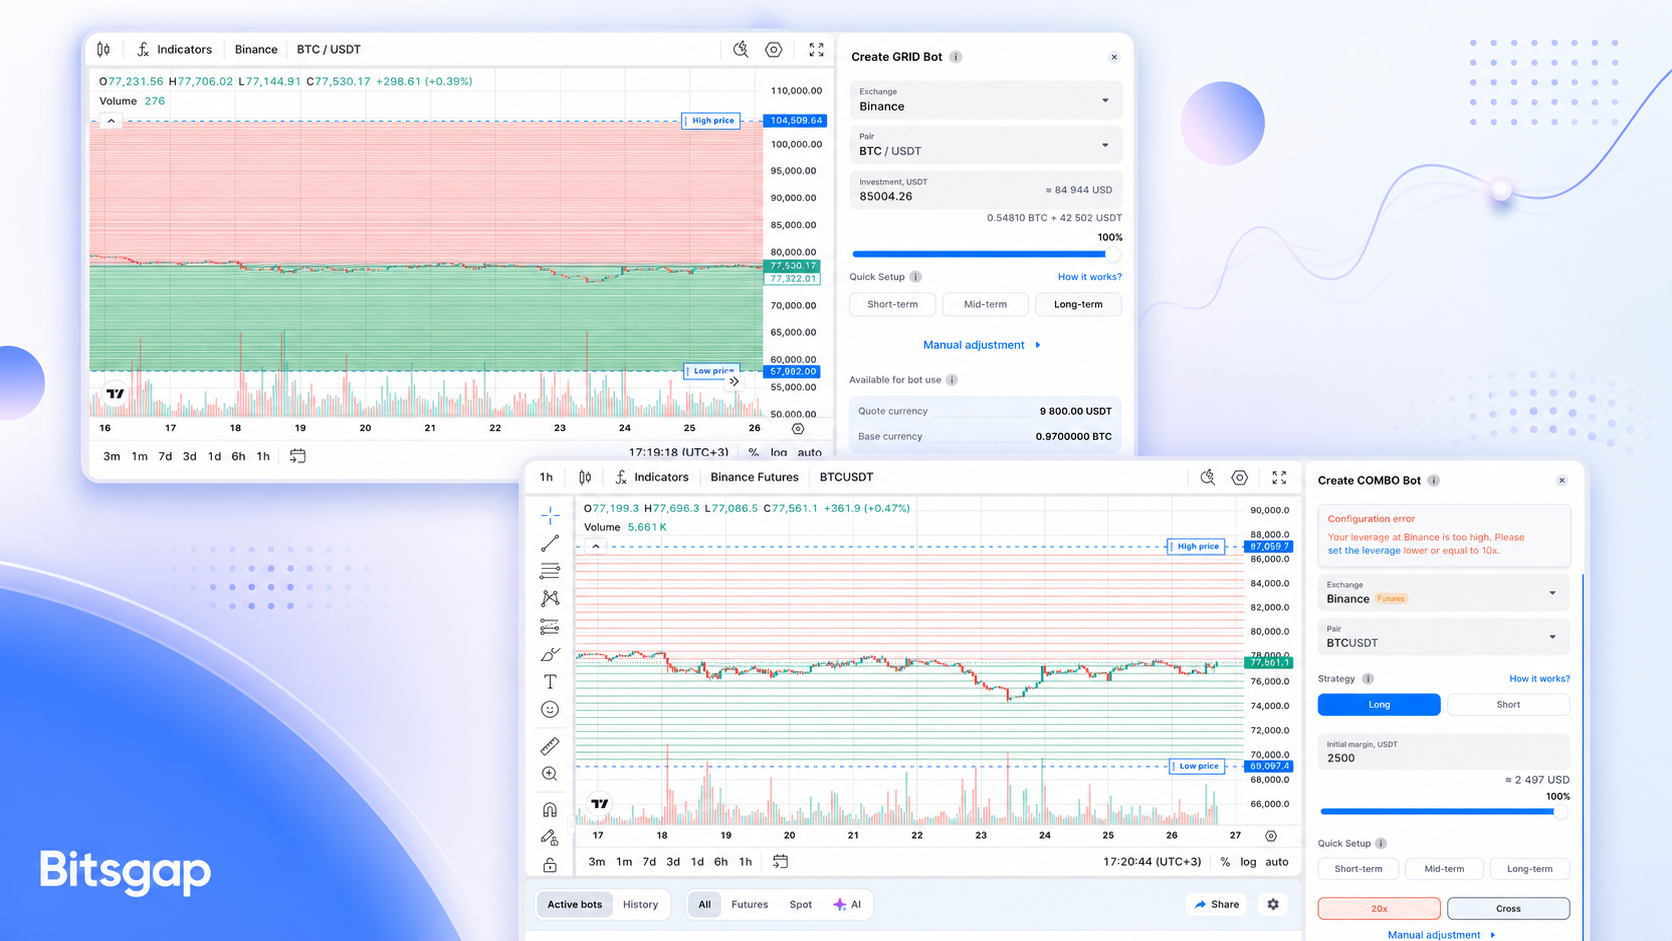Filter bots by Spot

pos(800,904)
